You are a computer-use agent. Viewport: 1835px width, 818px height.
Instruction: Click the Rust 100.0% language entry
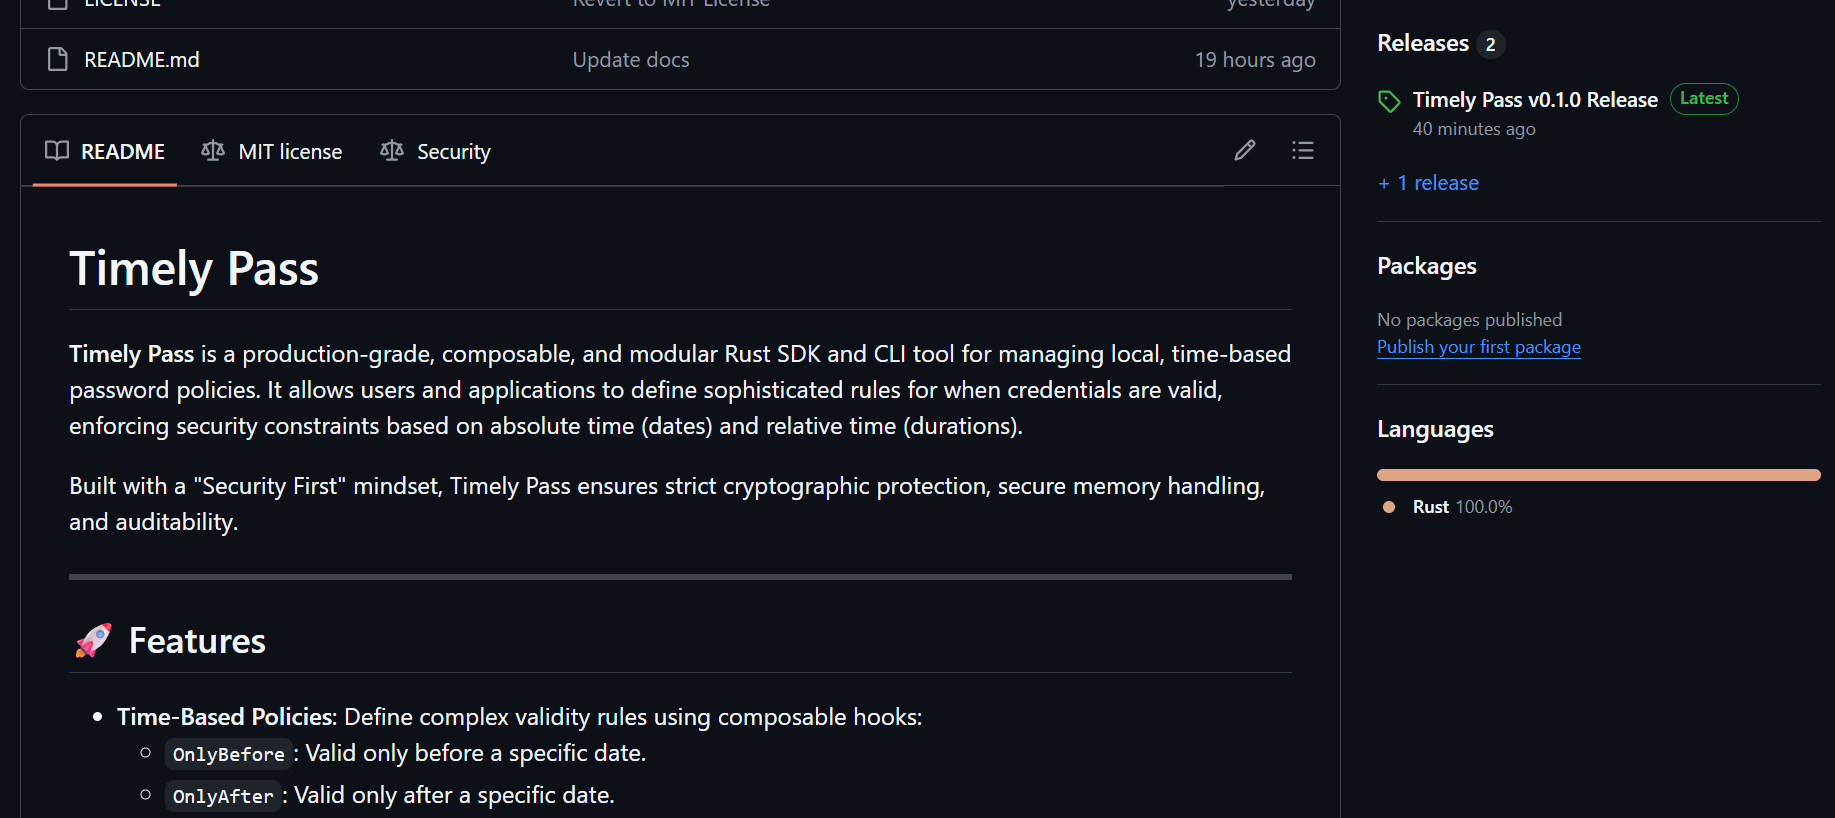click(x=1461, y=507)
